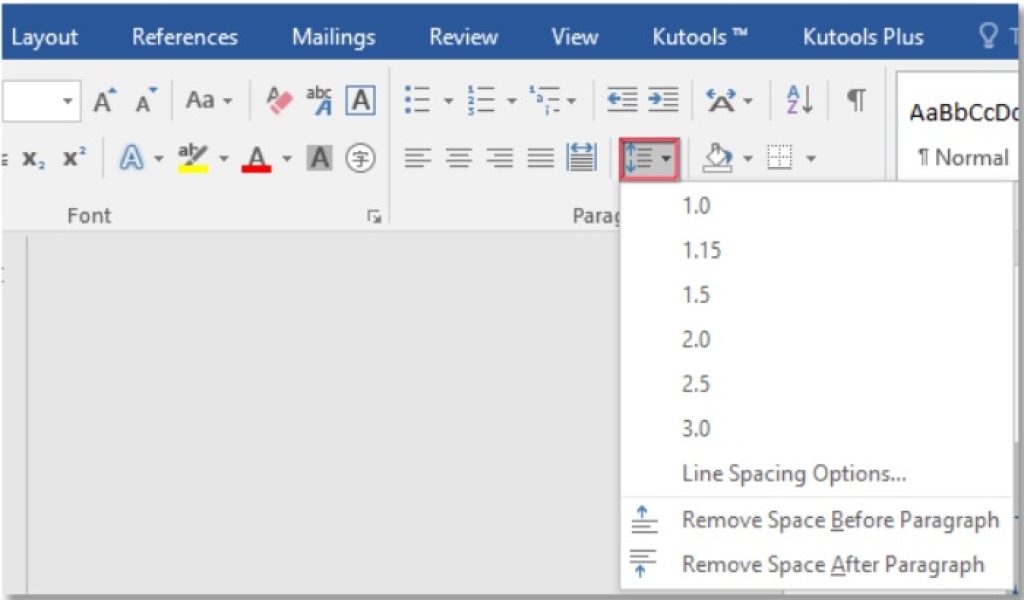Open the Borders dropdown arrow

point(810,157)
